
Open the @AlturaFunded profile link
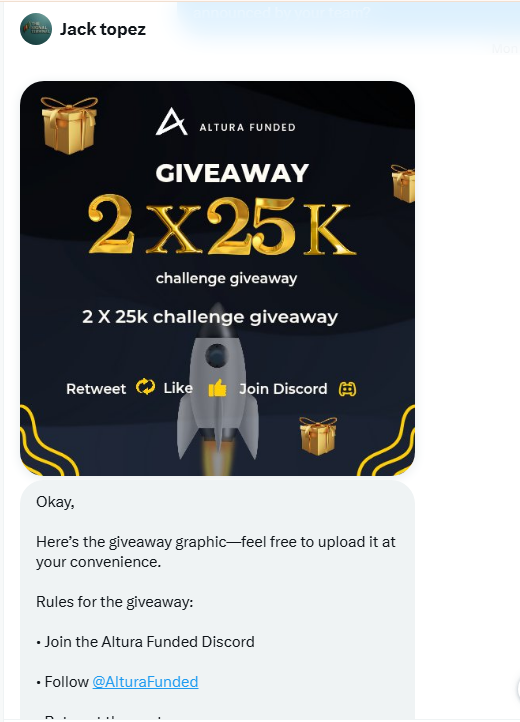pos(145,681)
